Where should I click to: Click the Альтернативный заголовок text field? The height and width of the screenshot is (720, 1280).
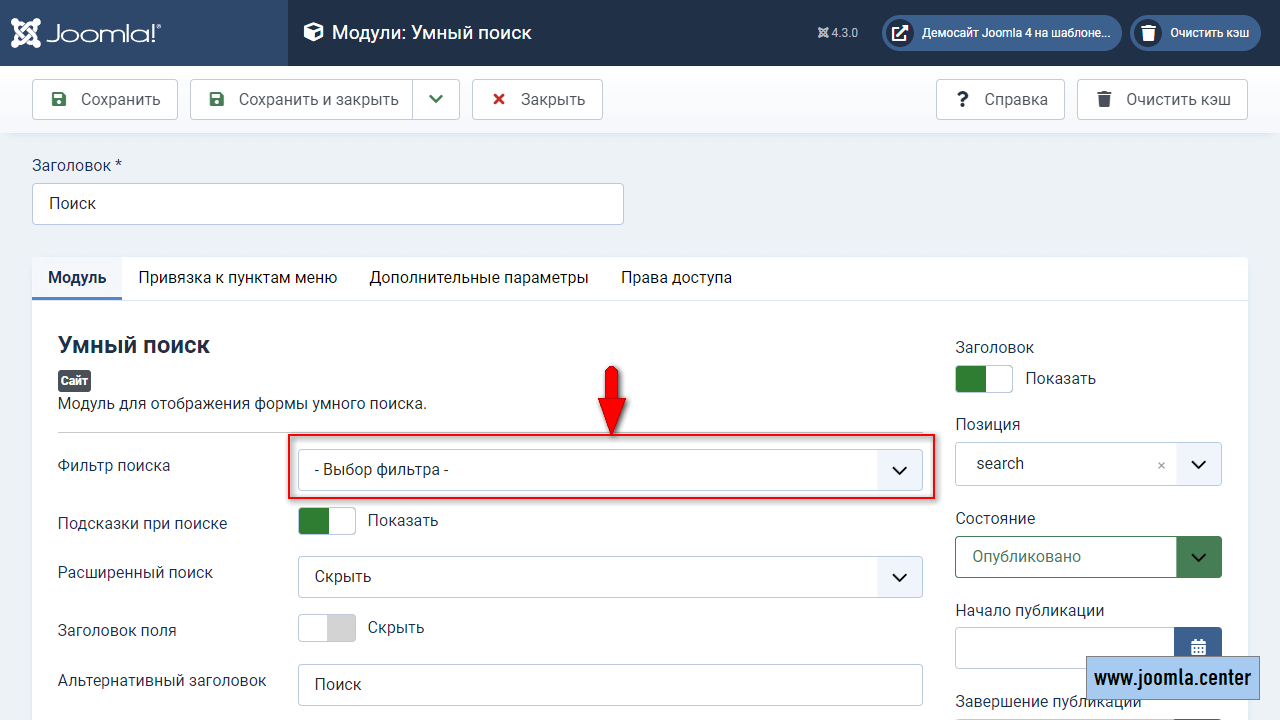[x=610, y=685]
